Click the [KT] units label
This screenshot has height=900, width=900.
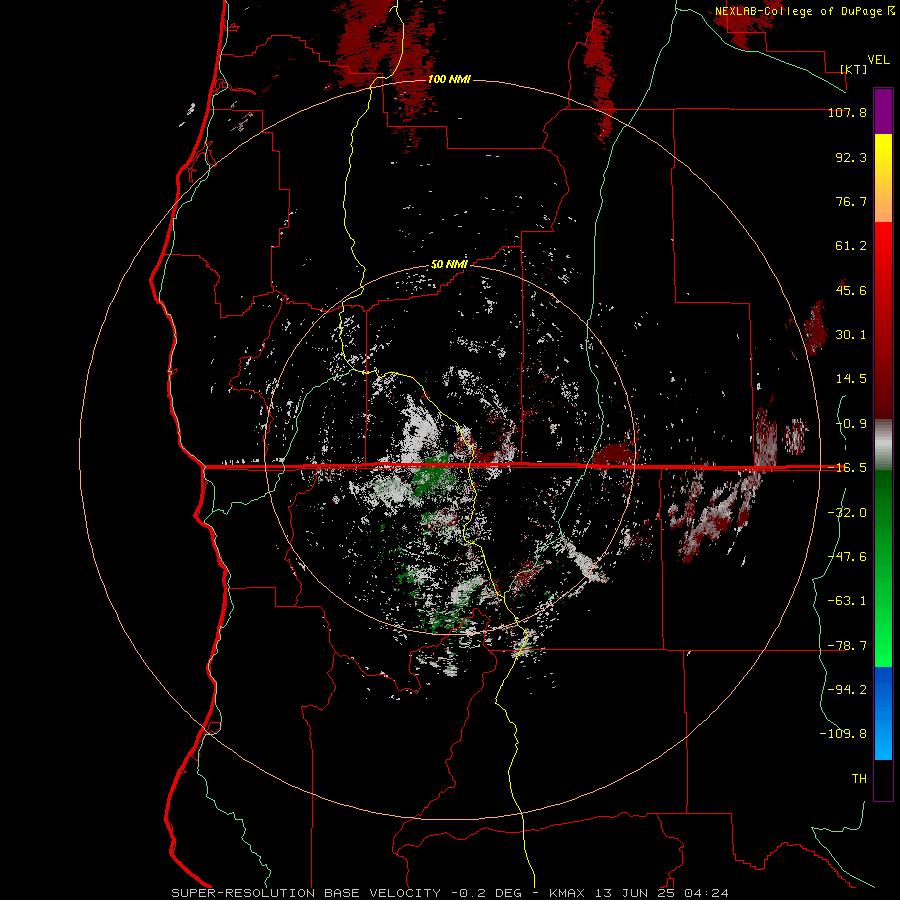pos(854,69)
